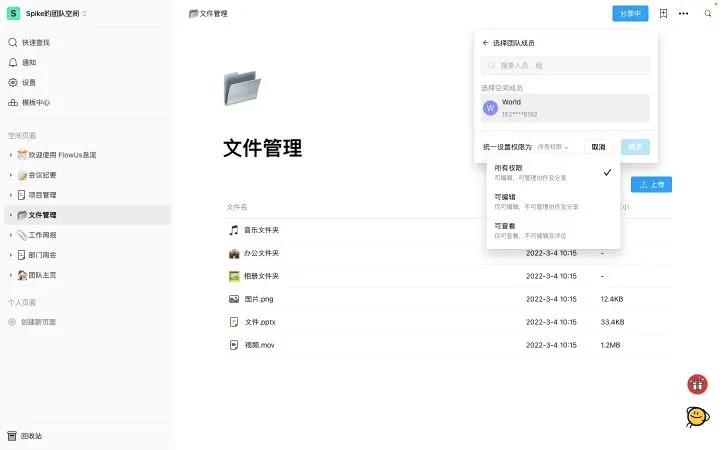Click the green S workspace avatar
Viewport: 720px width, 450px height.
(x=13, y=13)
